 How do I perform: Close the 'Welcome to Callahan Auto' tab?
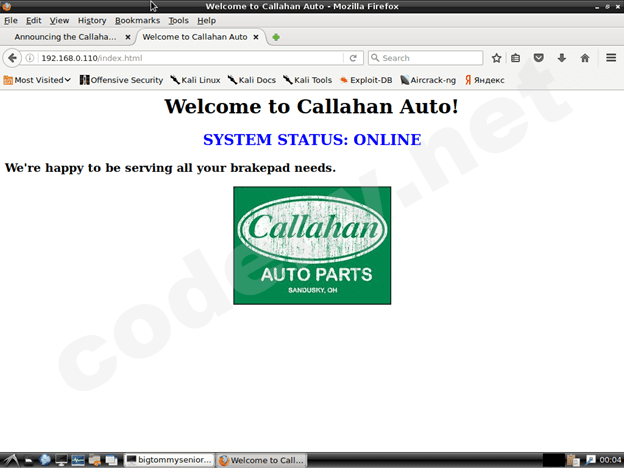click(x=256, y=37)
